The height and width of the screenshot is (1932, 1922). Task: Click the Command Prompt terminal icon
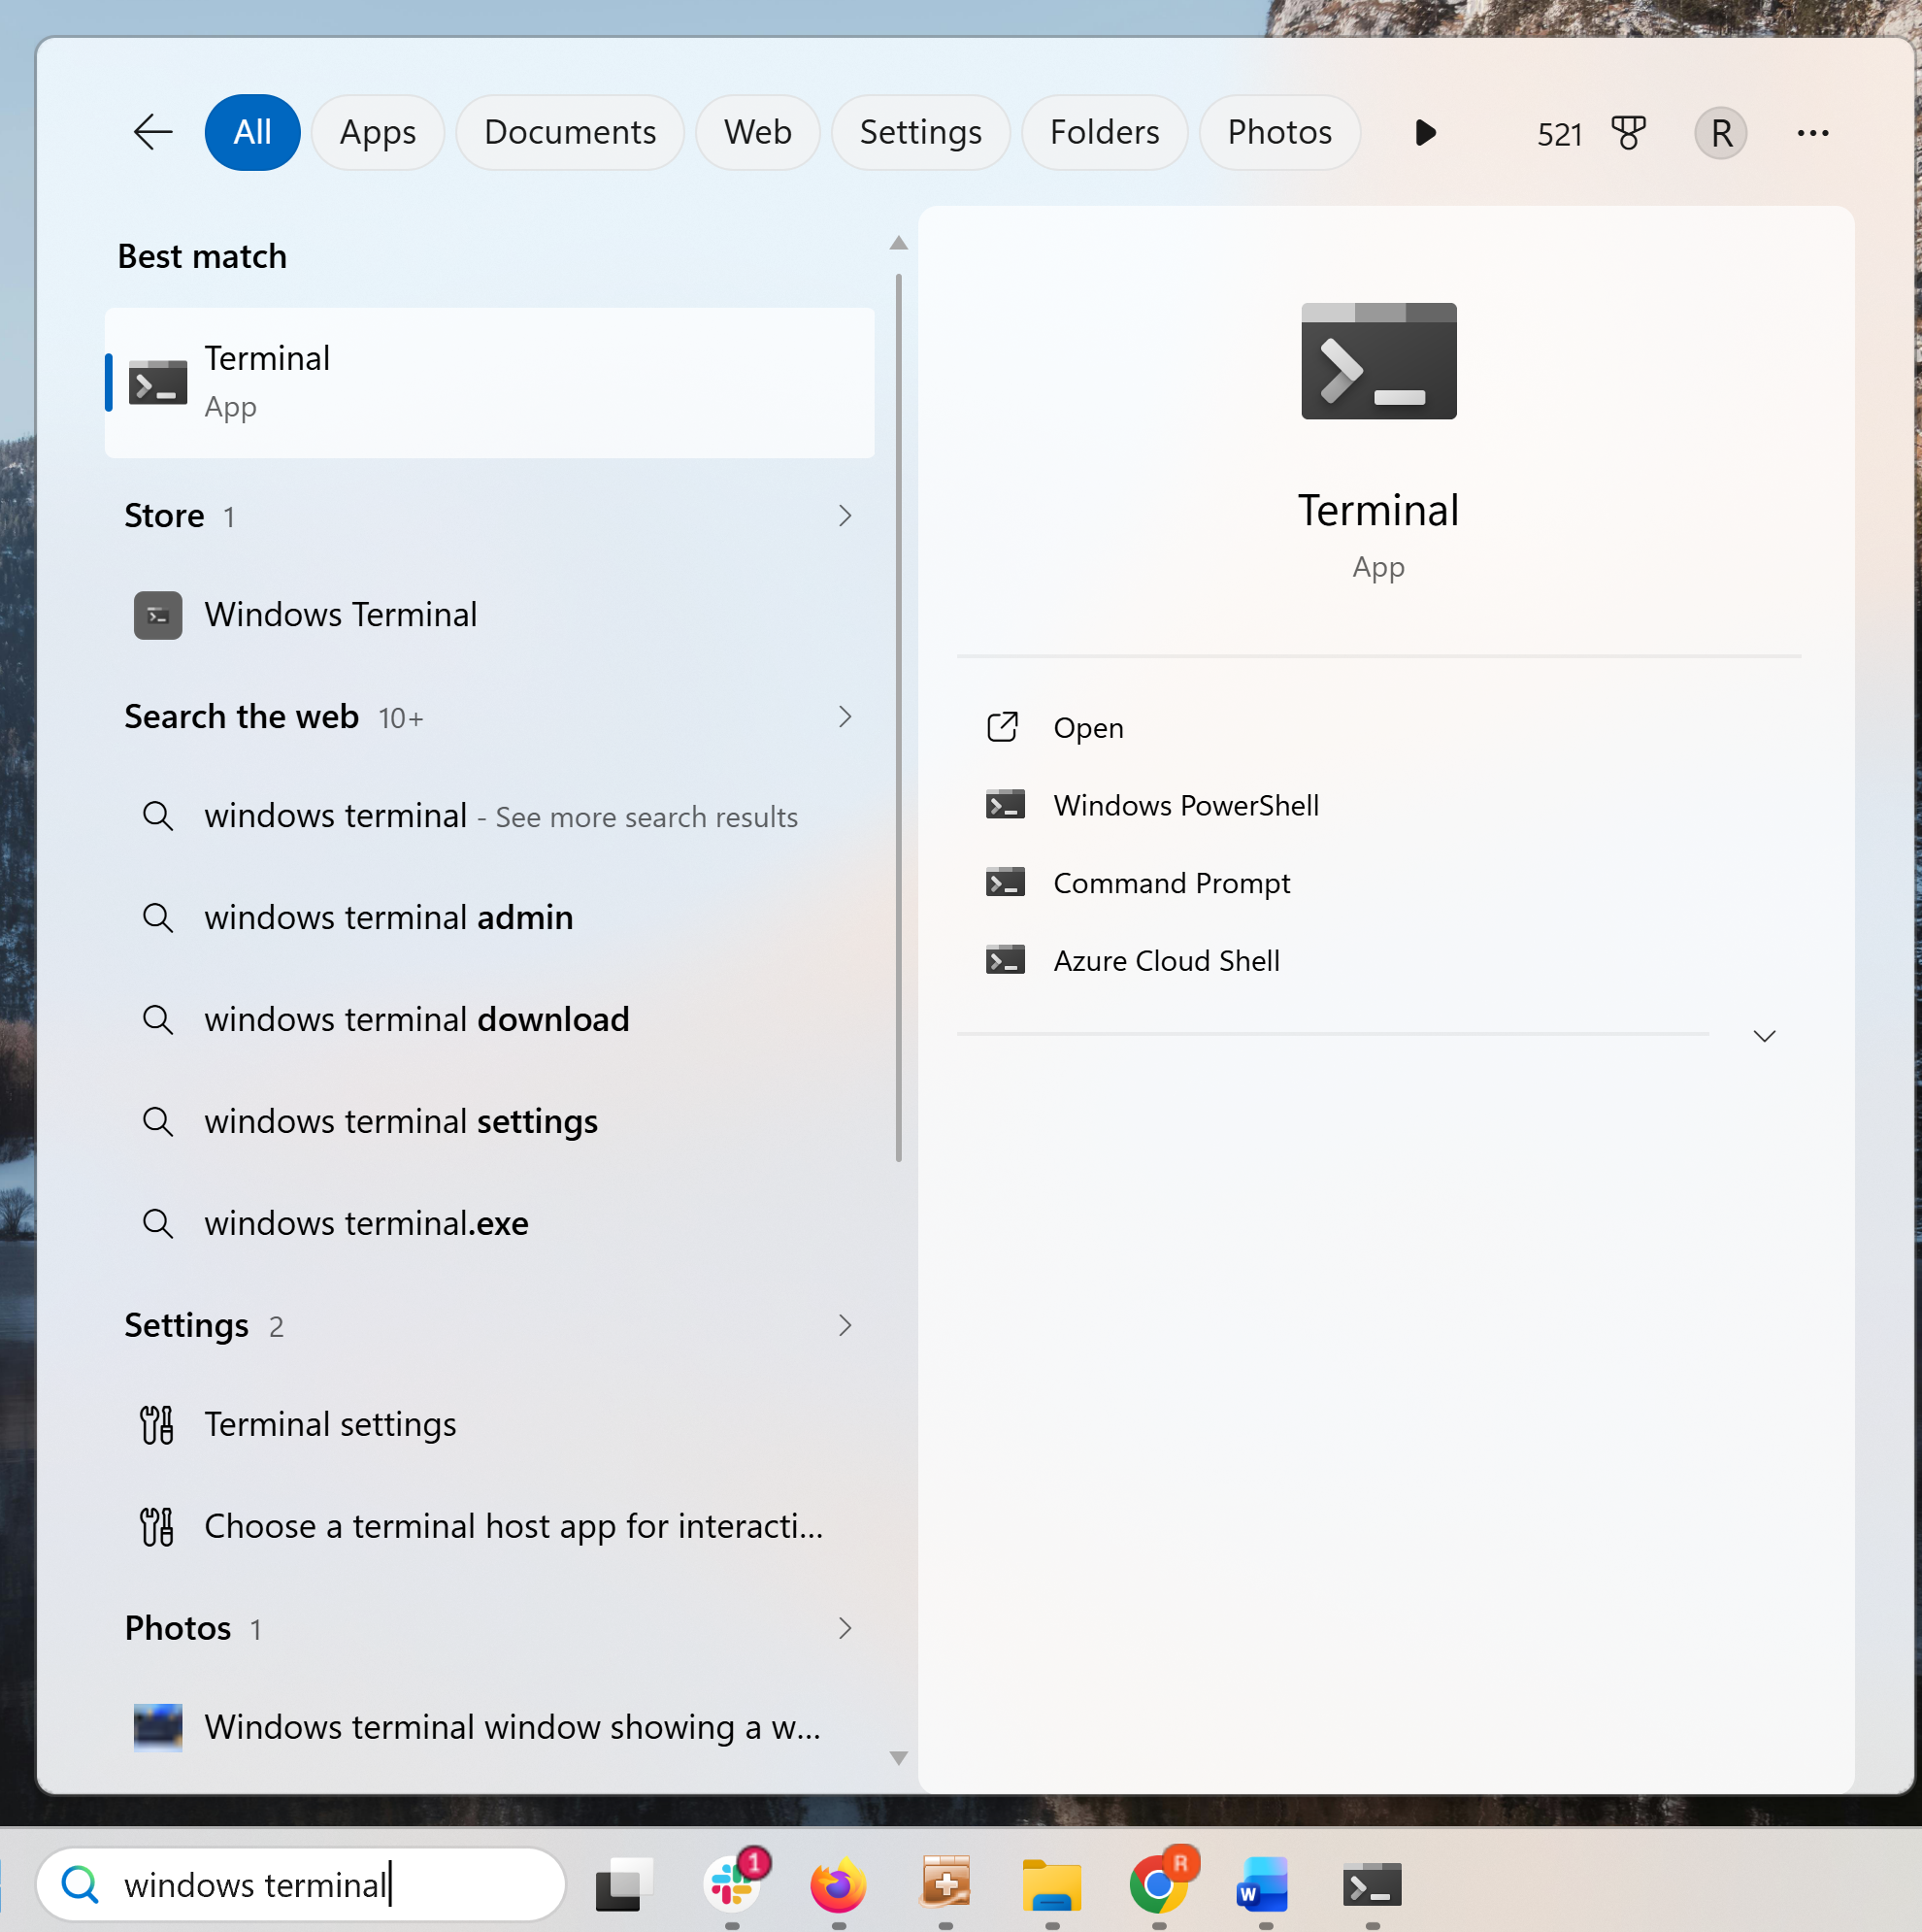pos(1005,883)
